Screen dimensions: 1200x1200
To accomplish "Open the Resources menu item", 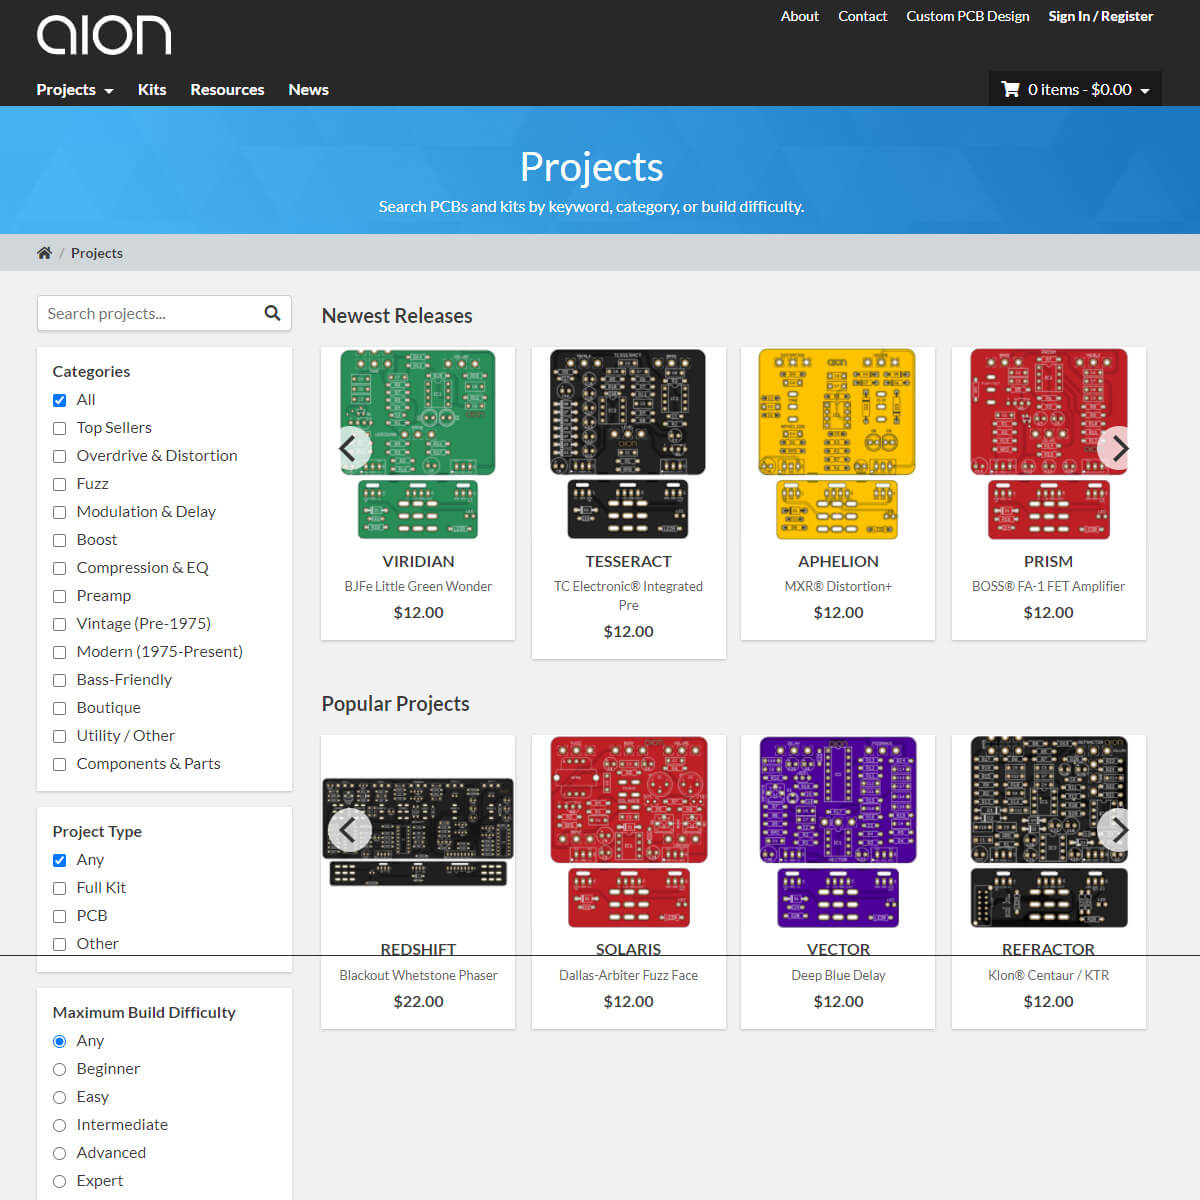I will click(x=227, y=89).
